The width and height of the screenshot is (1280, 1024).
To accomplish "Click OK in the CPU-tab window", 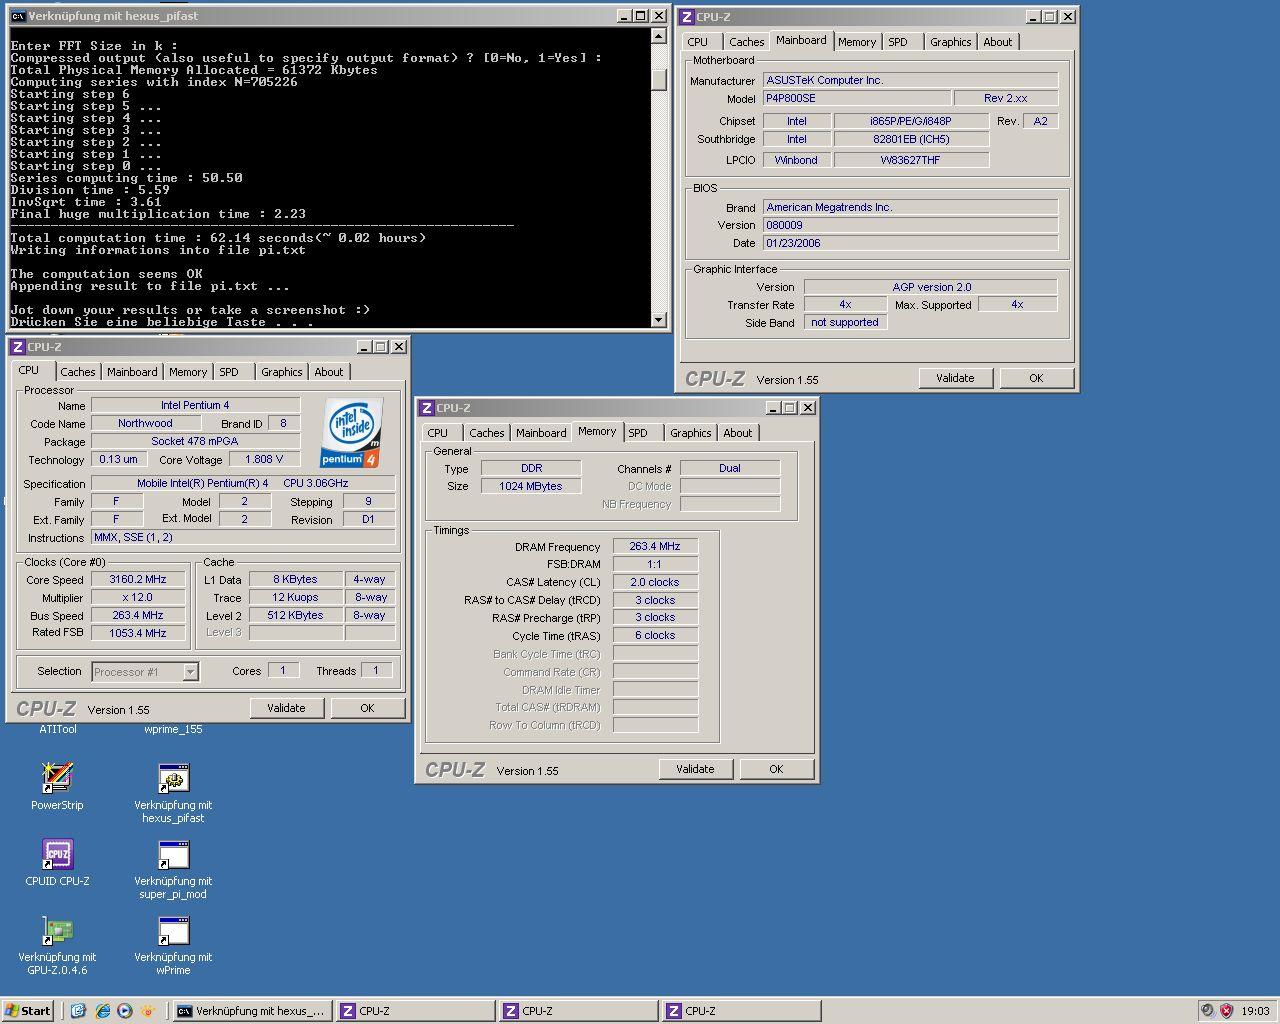I will point(367,708).
